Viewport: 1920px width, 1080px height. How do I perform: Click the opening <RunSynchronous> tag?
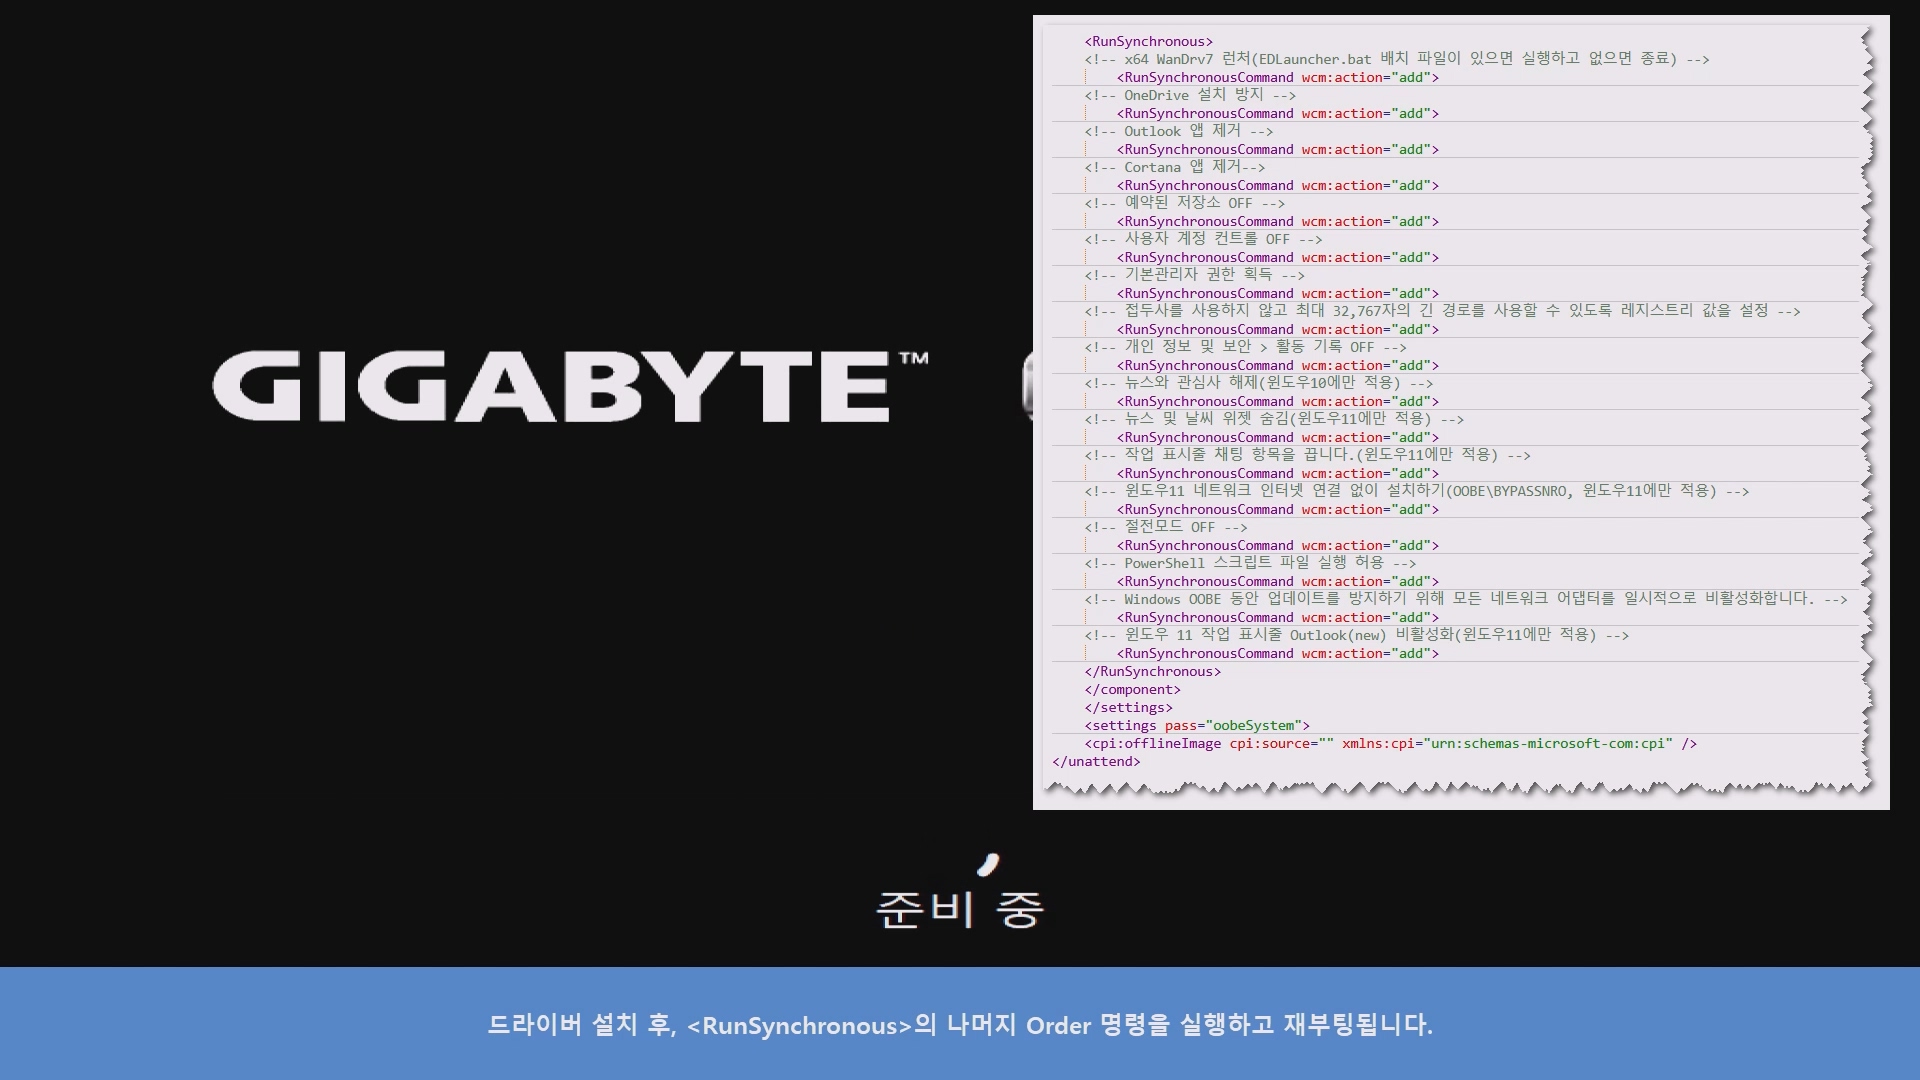(x=1148, y=41)
